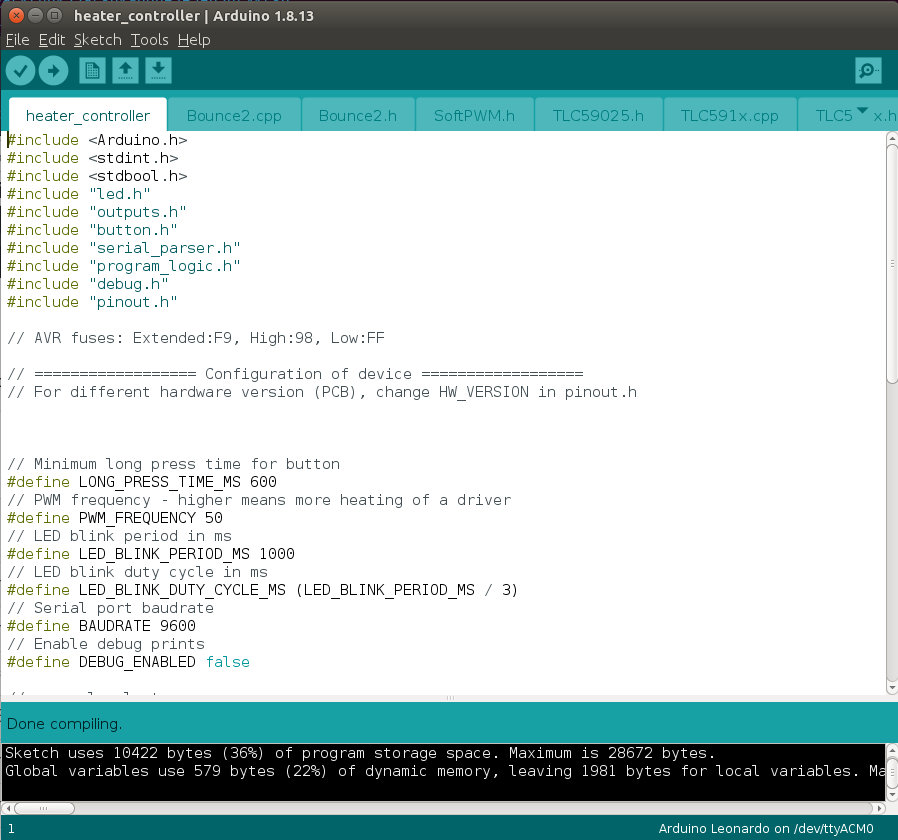Open the TLC591x.cpp tab
Viewport: 898px width, 840px height.
tap(729, 116)
